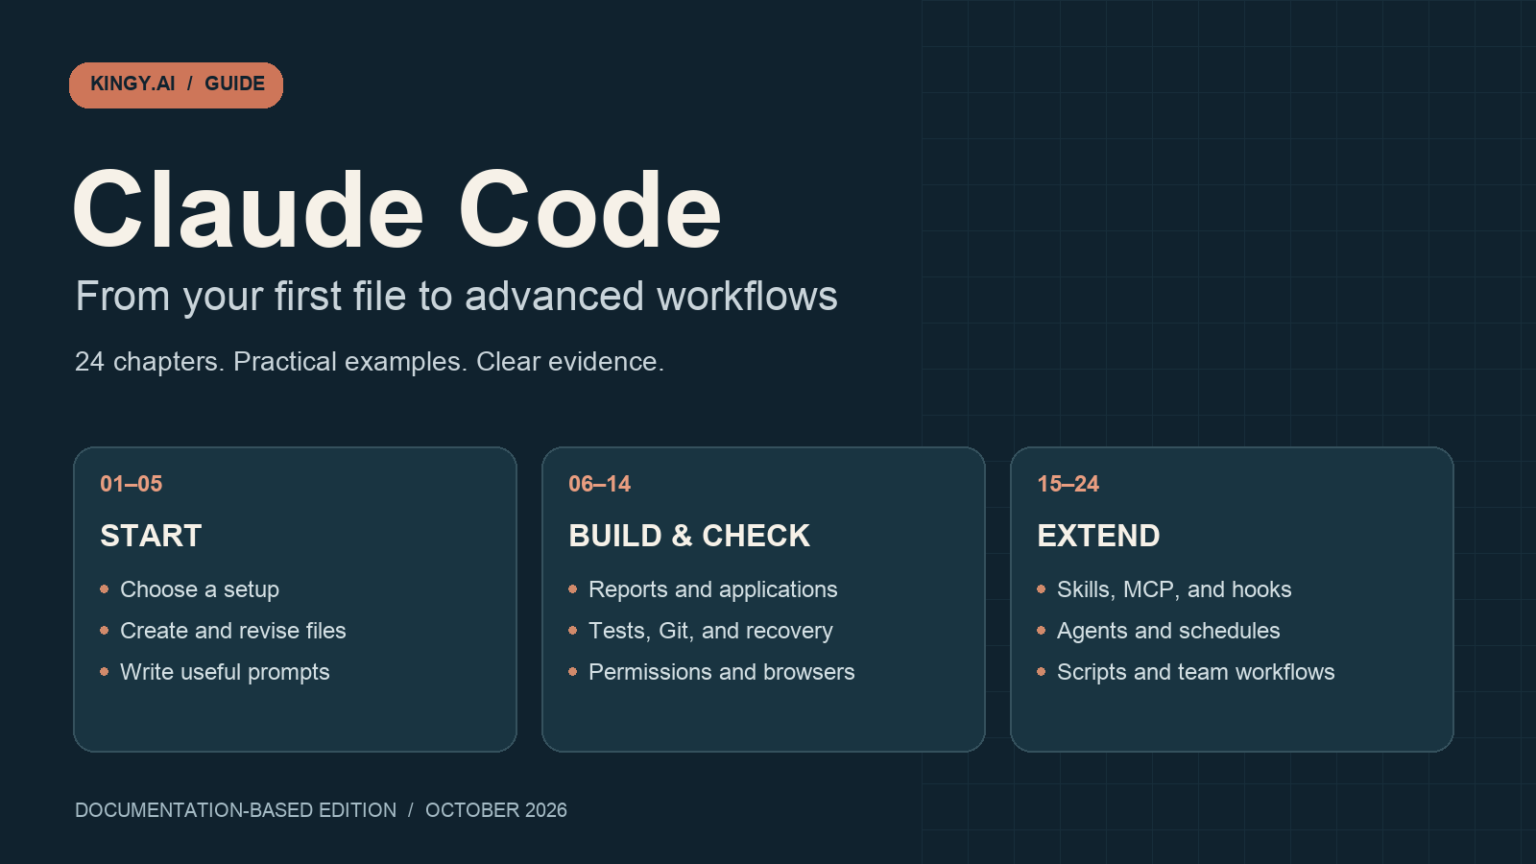Select the "EXTEND" heading
1536x864 pixels.
pos(1099,536)
